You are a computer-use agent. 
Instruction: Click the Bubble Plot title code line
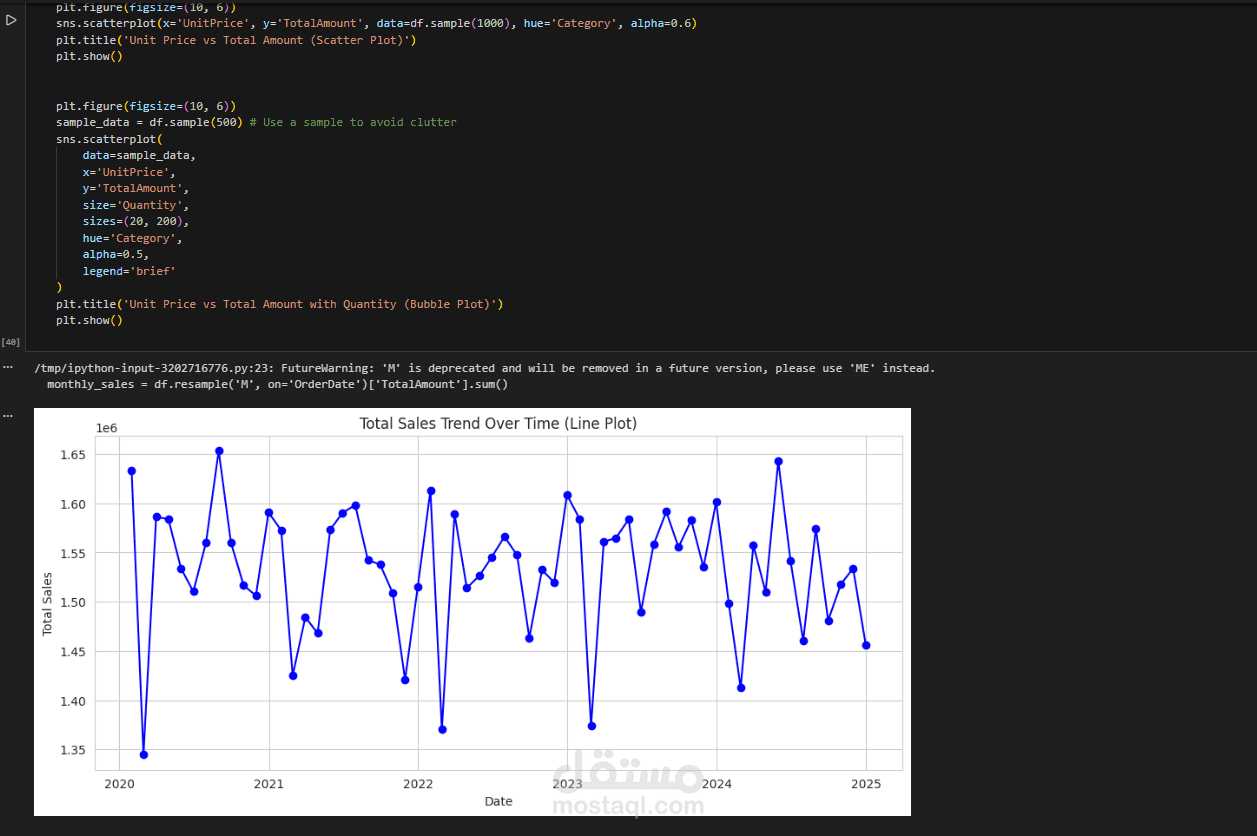tap(280, 304)
